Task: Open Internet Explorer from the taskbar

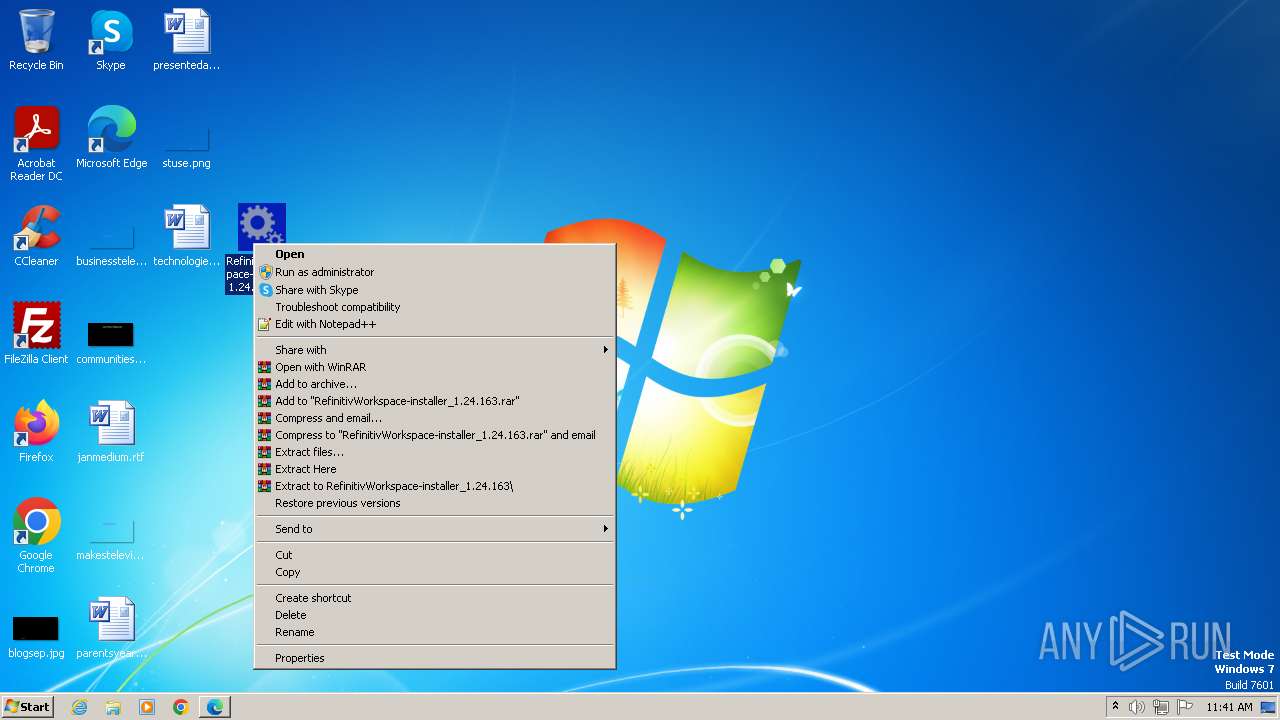Action: pyautogui.click(x=80, y=707)
